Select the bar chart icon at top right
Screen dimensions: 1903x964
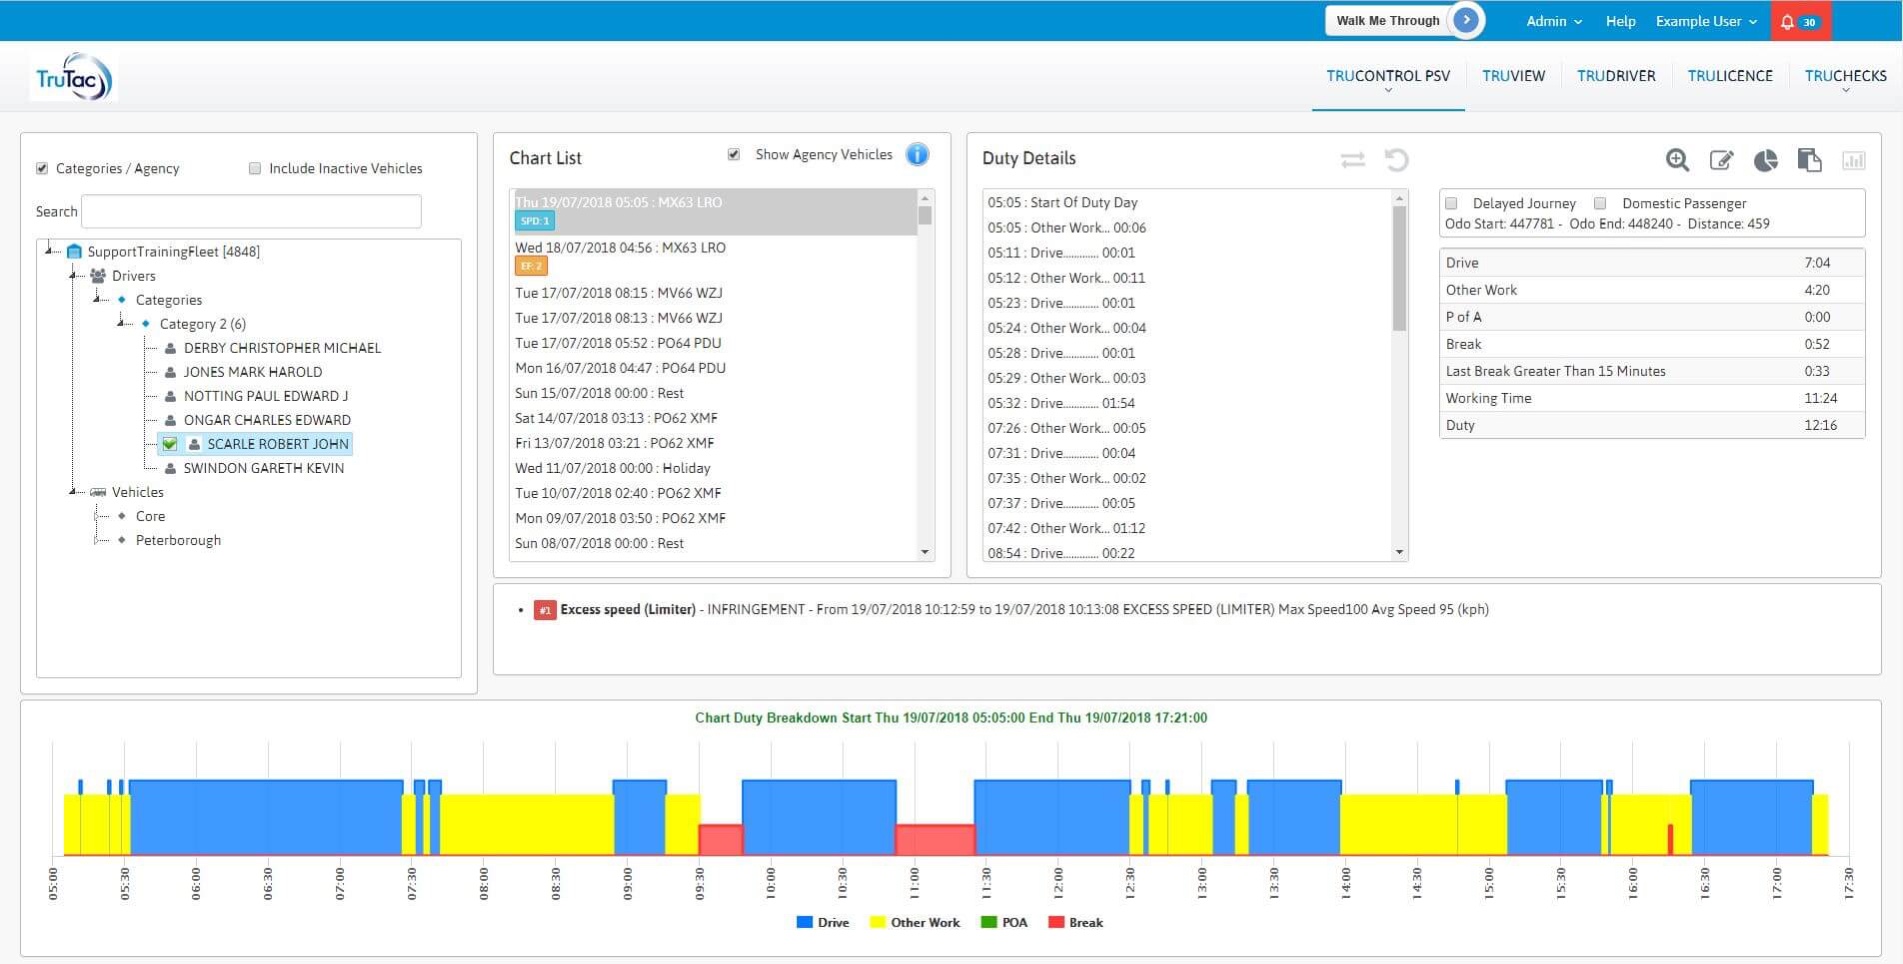[x=1853, y=161]
